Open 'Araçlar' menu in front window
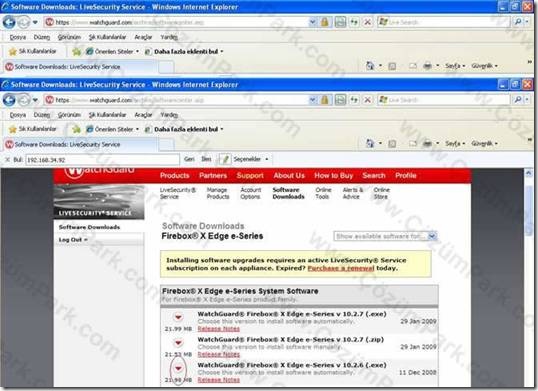The height and width of the screenshot is (391, 538). (143, 115)
